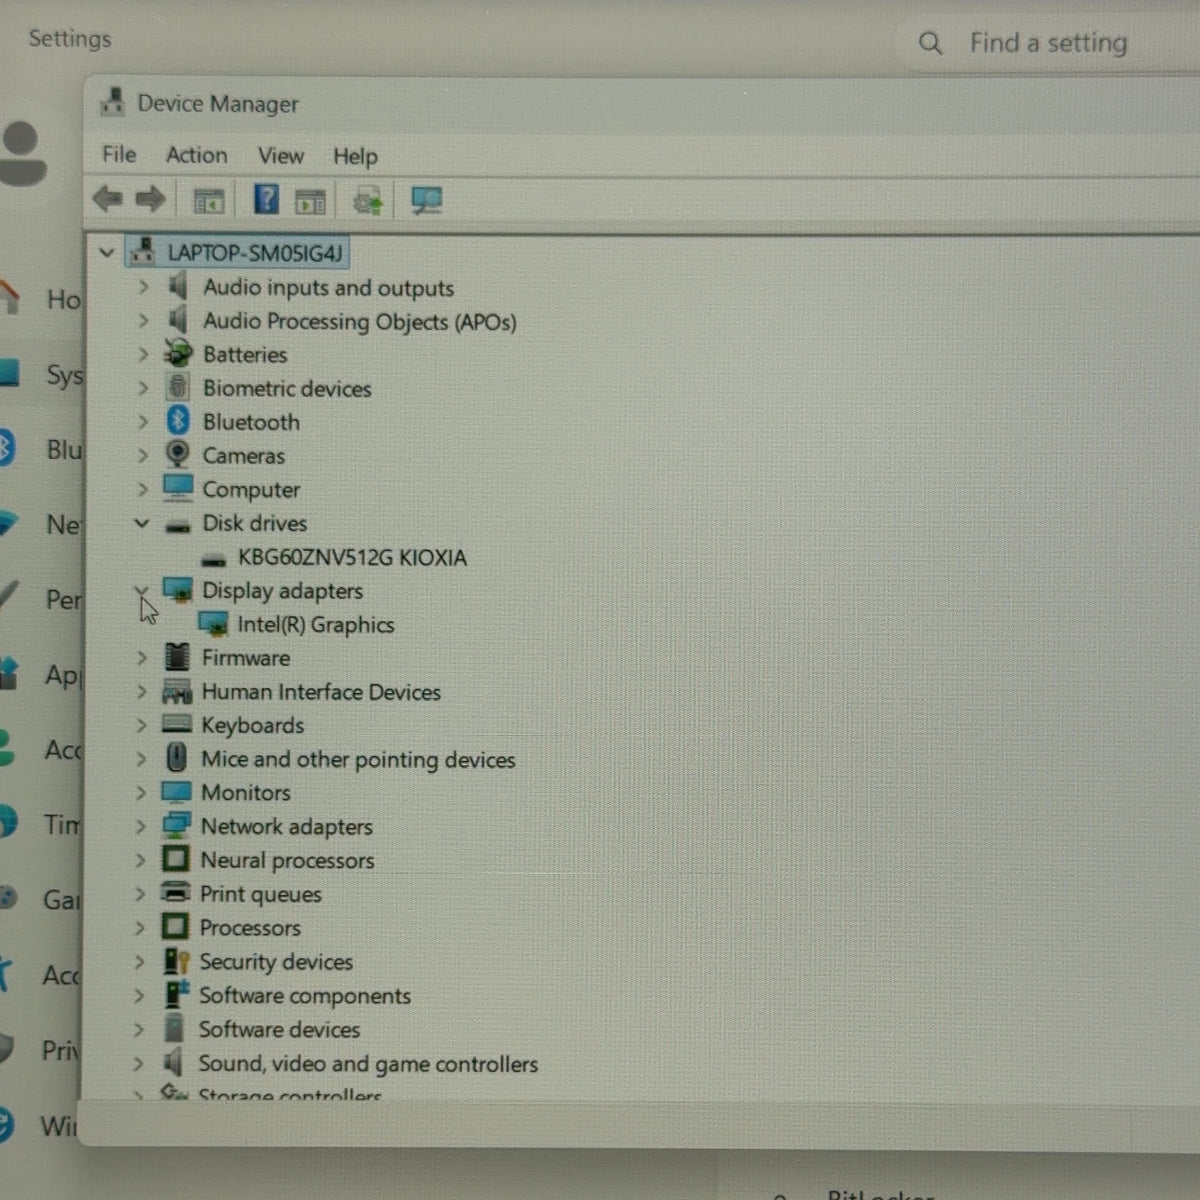Click the Bluetooth logo icon in the tree
This screenshot has width=1200, height=1200.
point(178,421)
